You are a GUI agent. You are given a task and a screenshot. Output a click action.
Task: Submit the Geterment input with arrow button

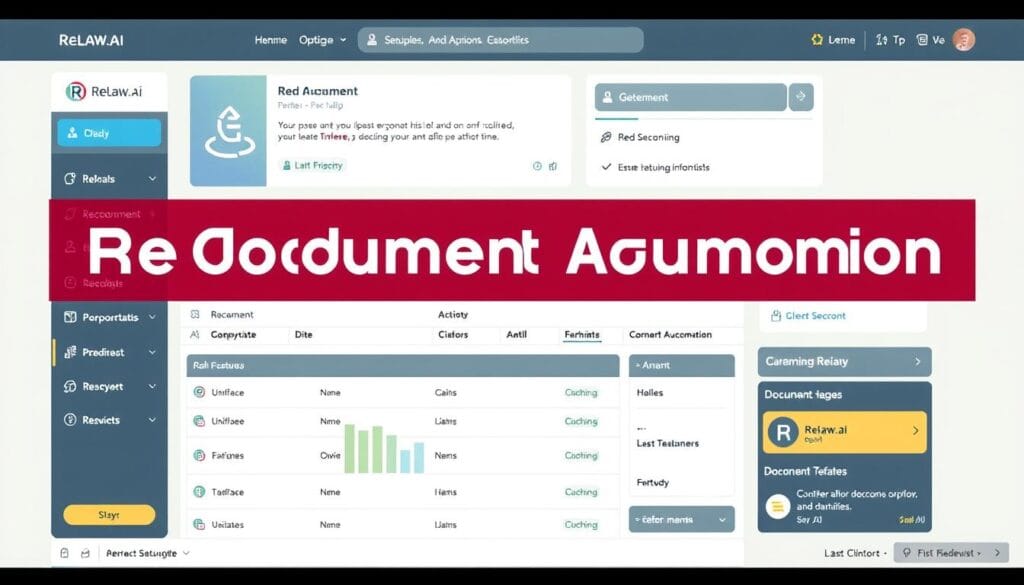(802, 97)
